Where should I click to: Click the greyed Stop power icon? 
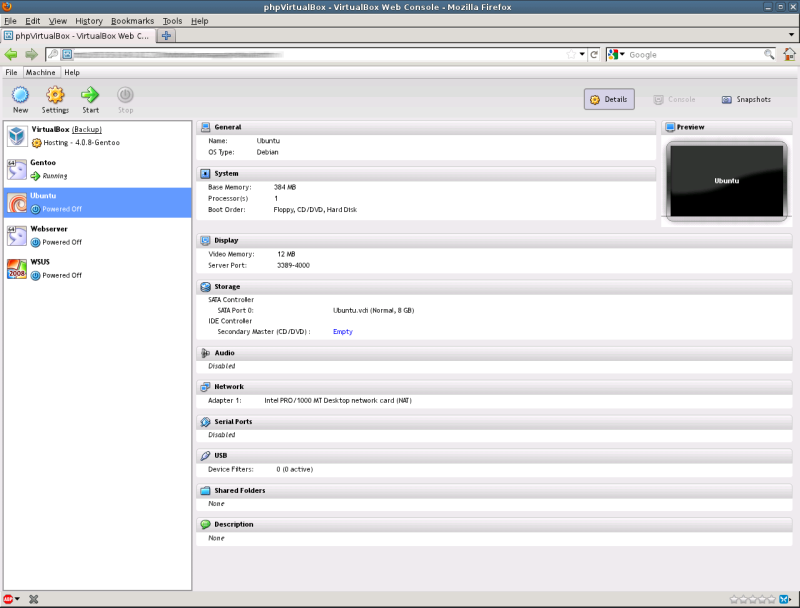[125, 95]
